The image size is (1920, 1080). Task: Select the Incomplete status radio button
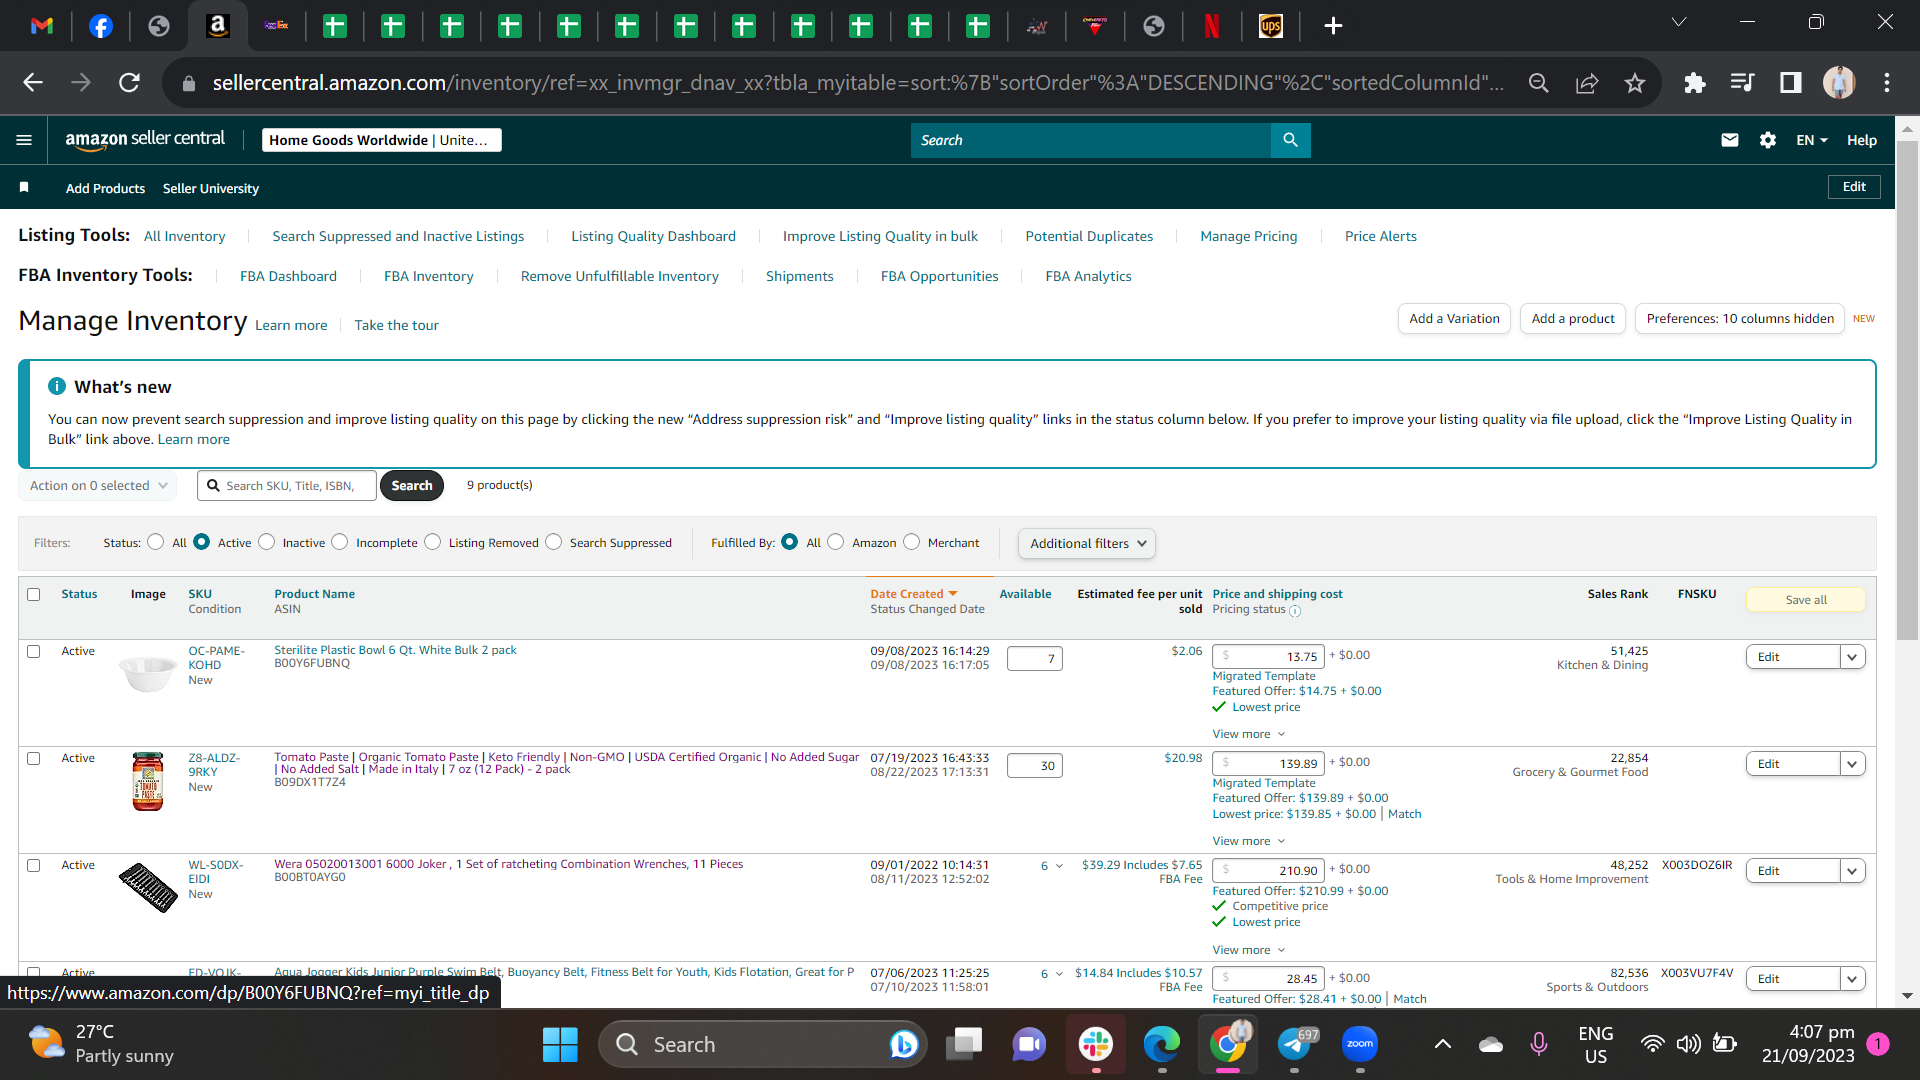tap(340, 542)
